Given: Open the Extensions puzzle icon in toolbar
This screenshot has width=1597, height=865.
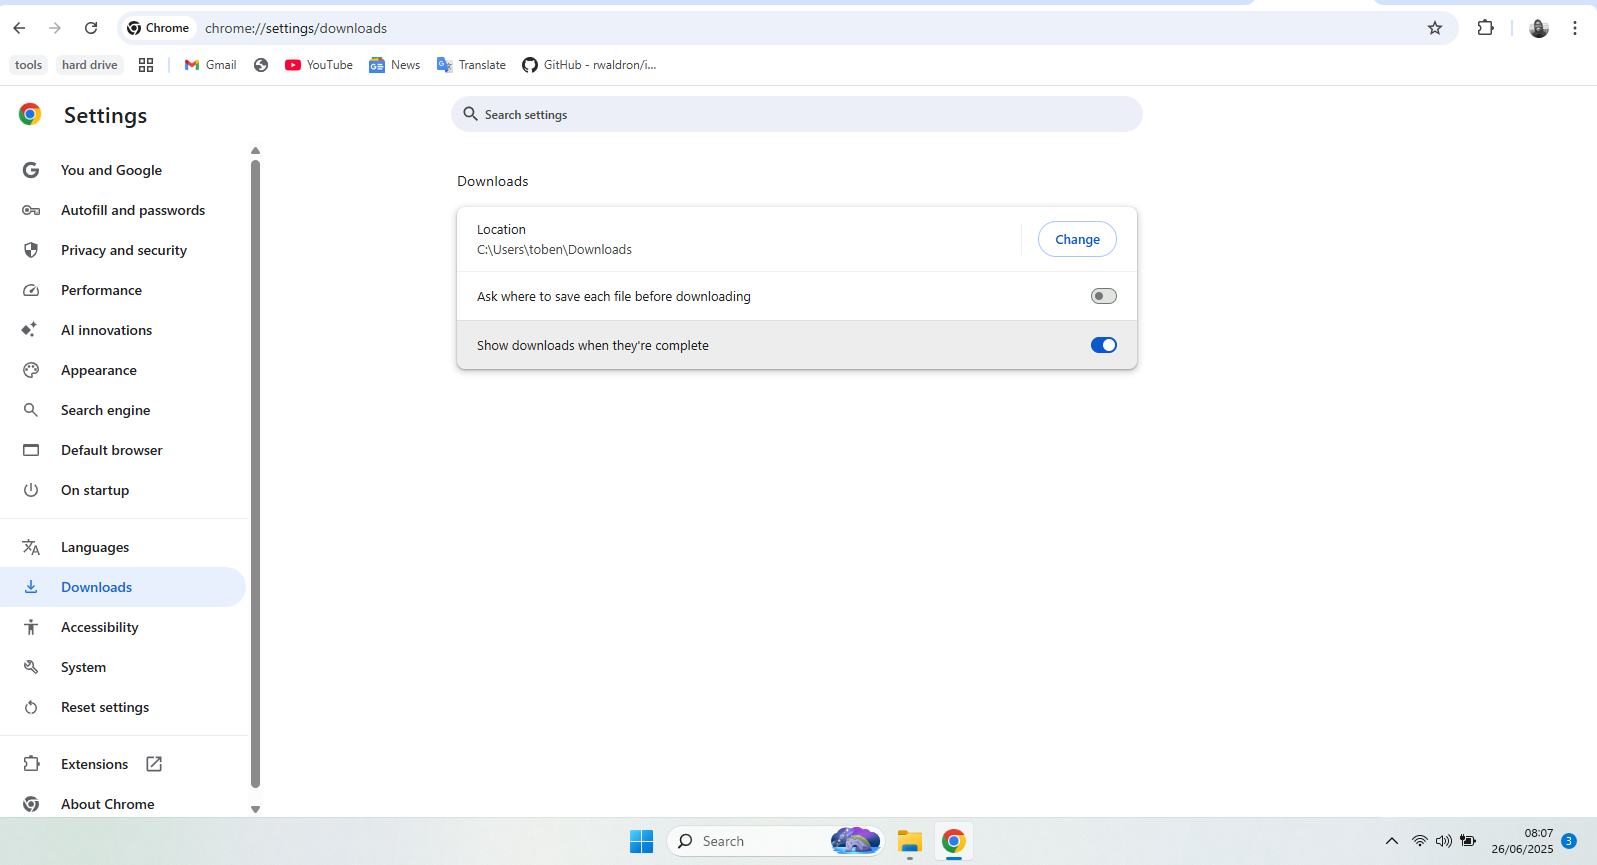Looking at the screenshot, I should pos(1486,28).
